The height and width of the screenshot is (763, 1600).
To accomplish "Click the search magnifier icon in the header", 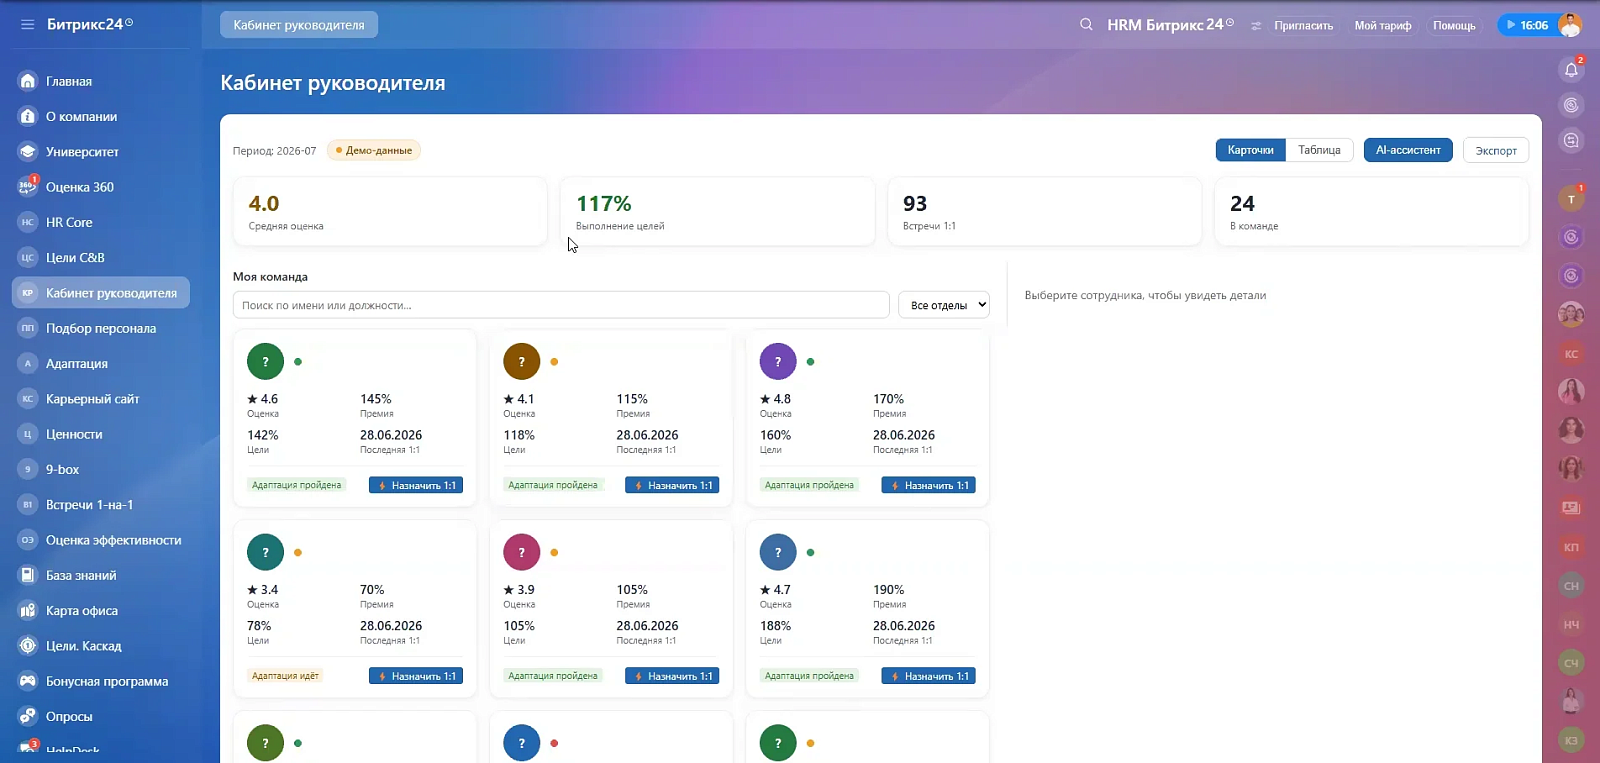I will [1086, 24].
